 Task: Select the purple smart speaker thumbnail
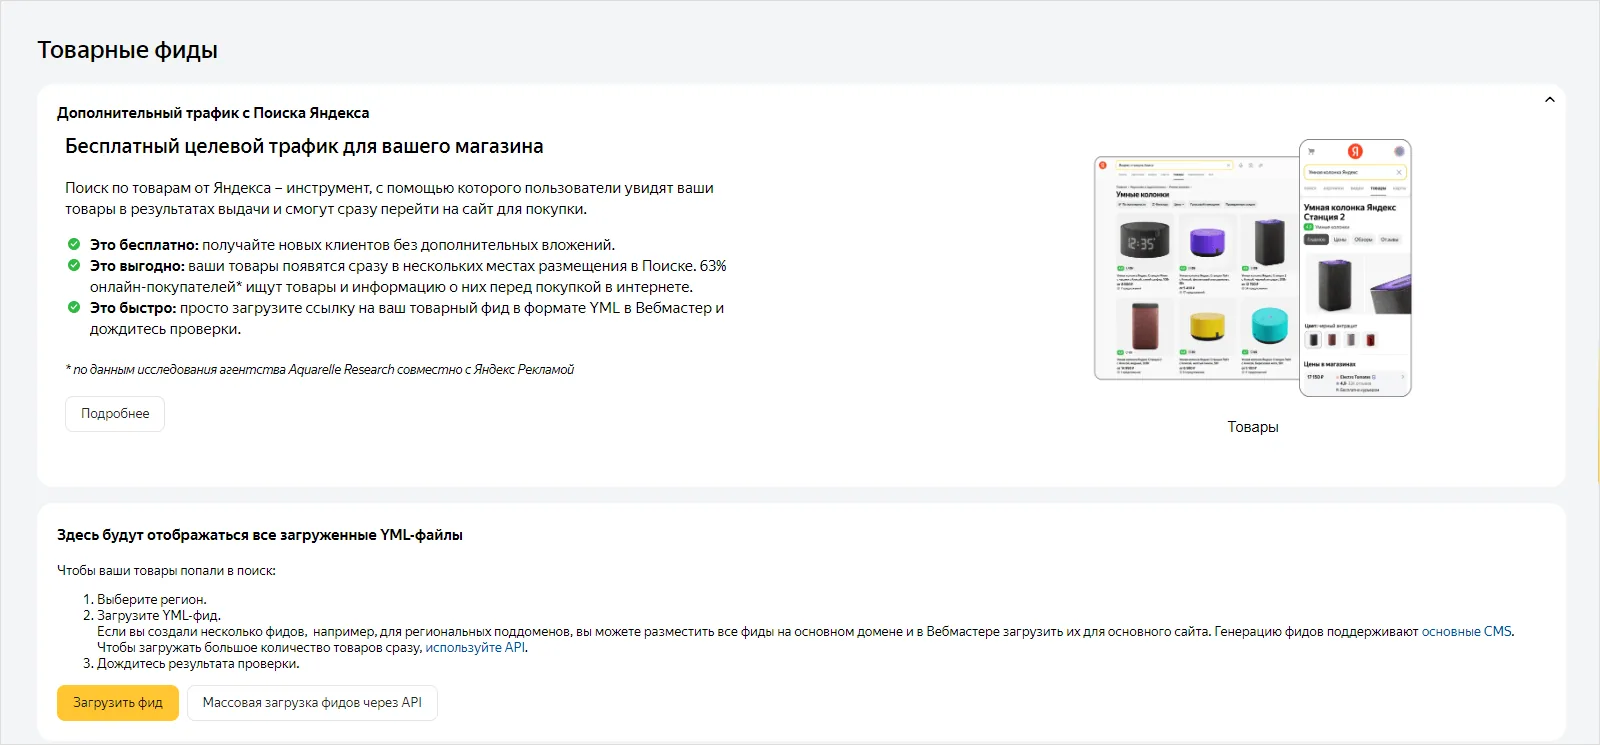(x=1207, y=242)
